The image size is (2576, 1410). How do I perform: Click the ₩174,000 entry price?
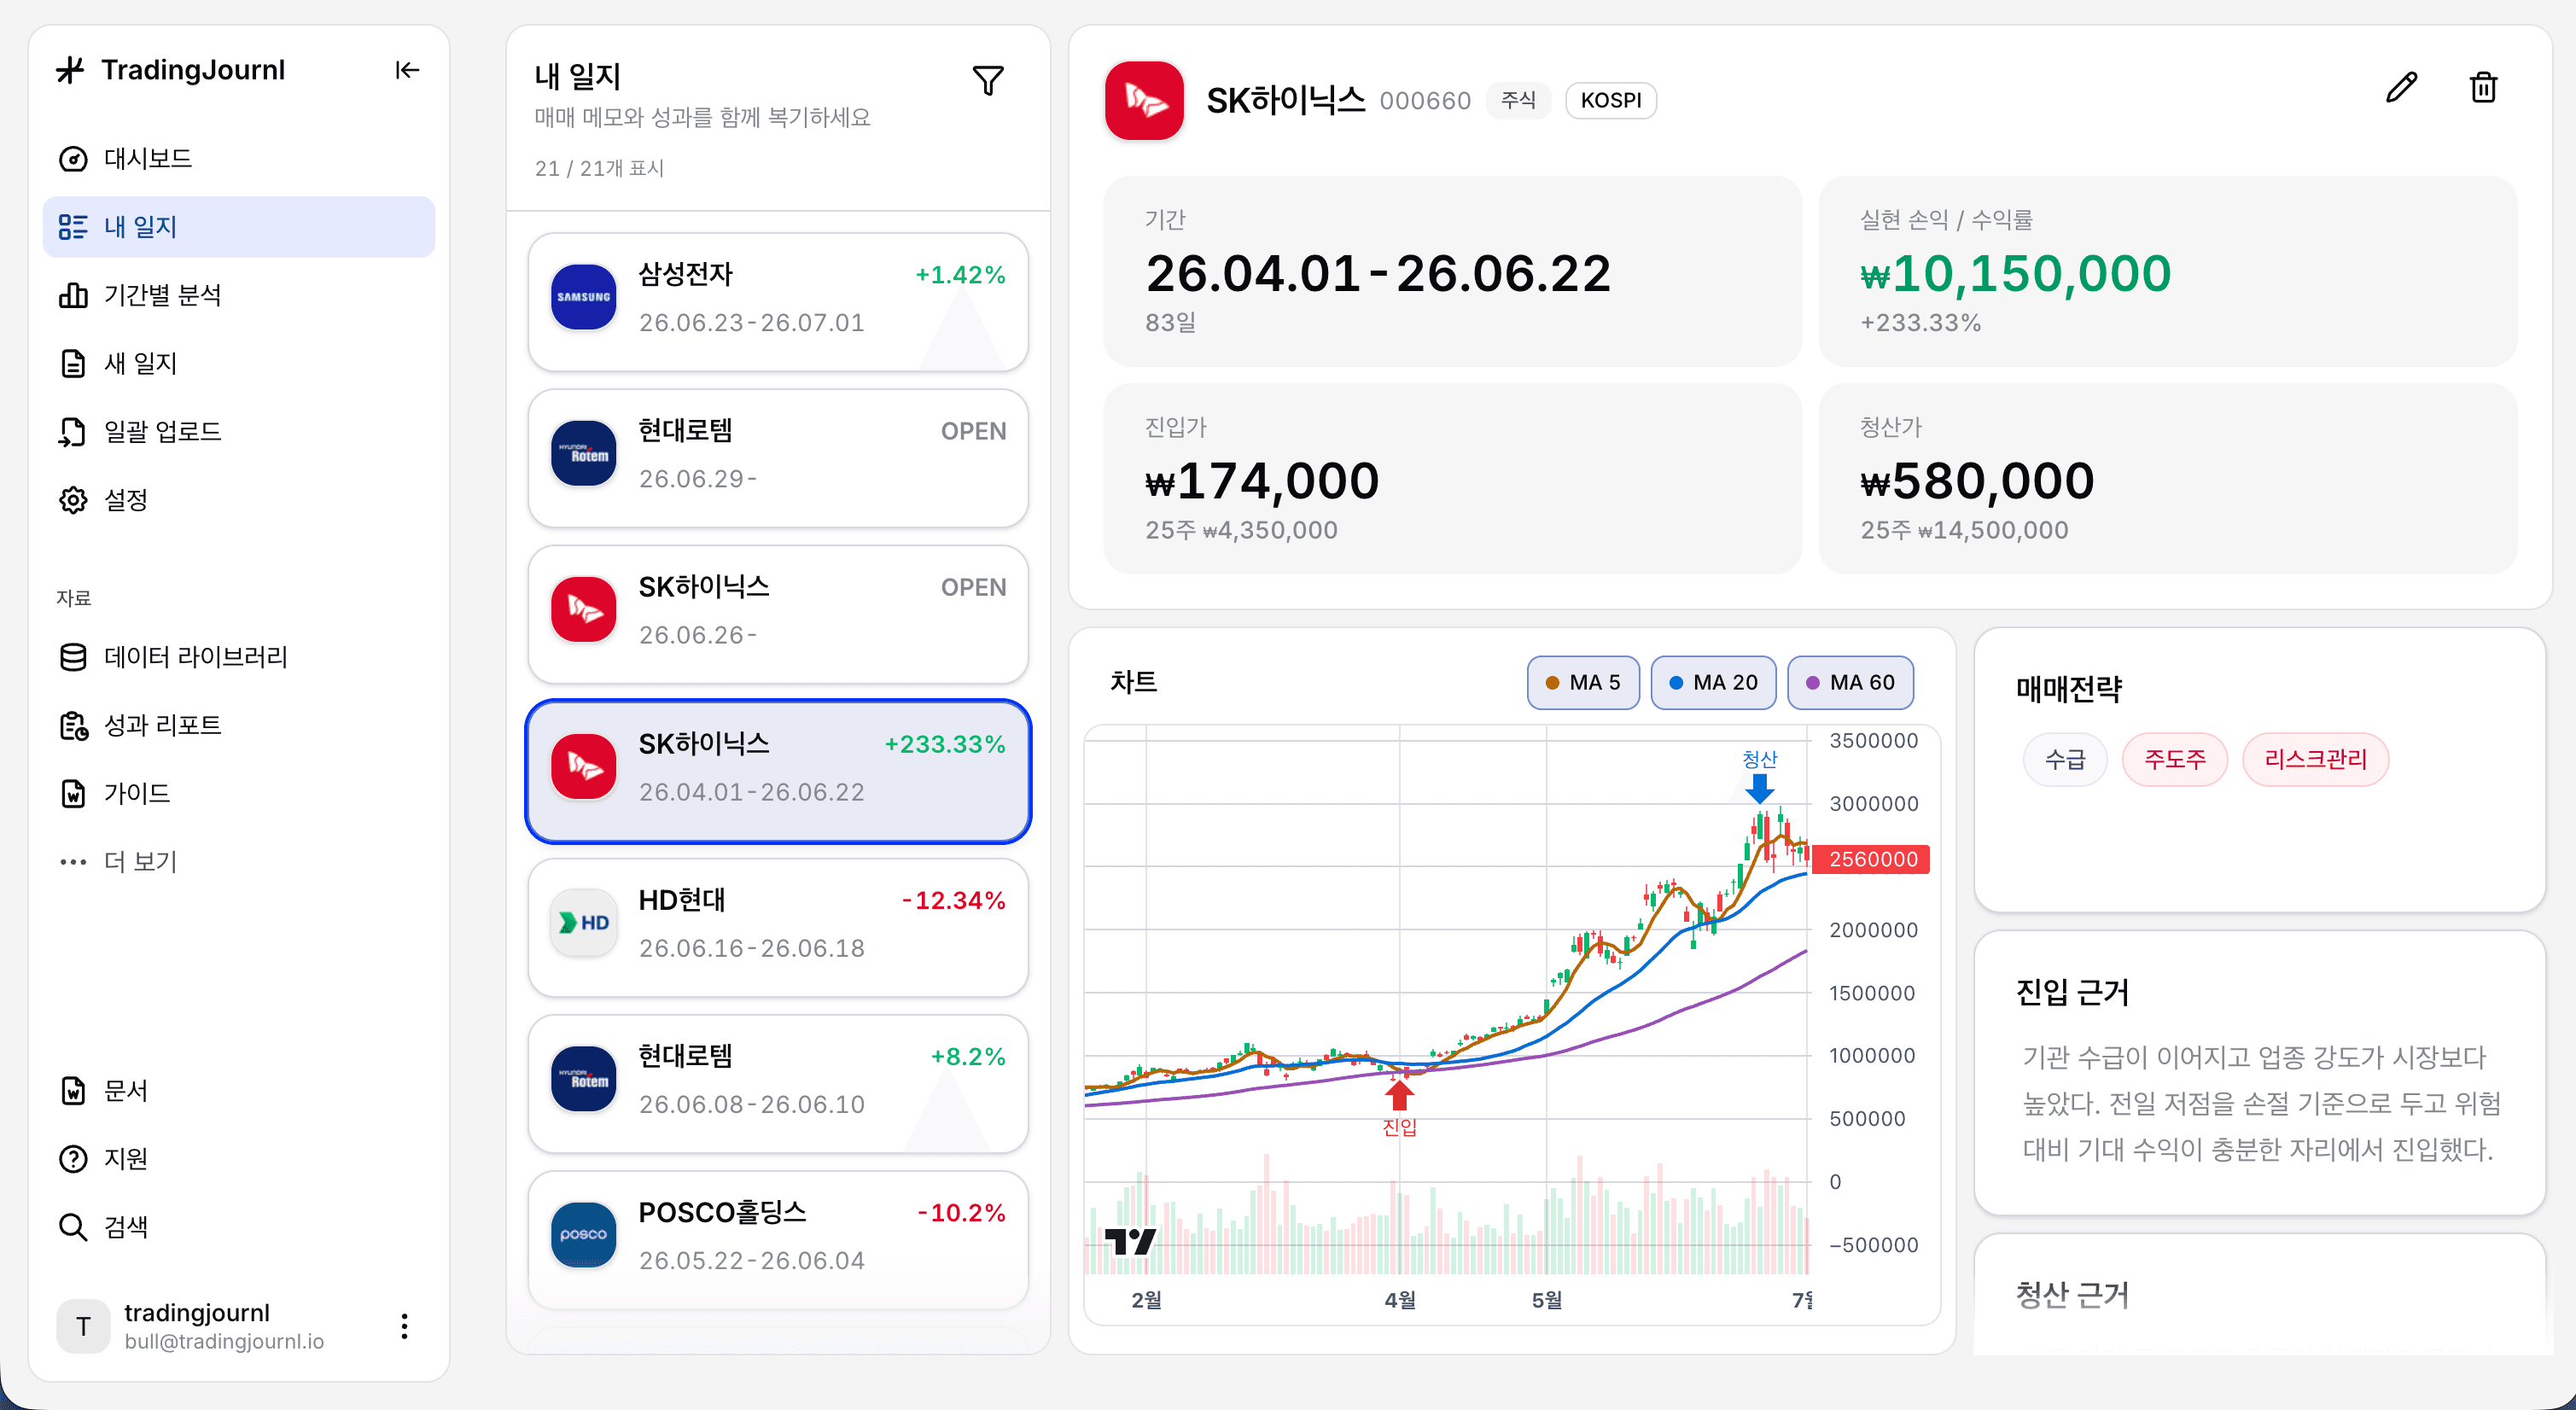(x=1262, y=481)
